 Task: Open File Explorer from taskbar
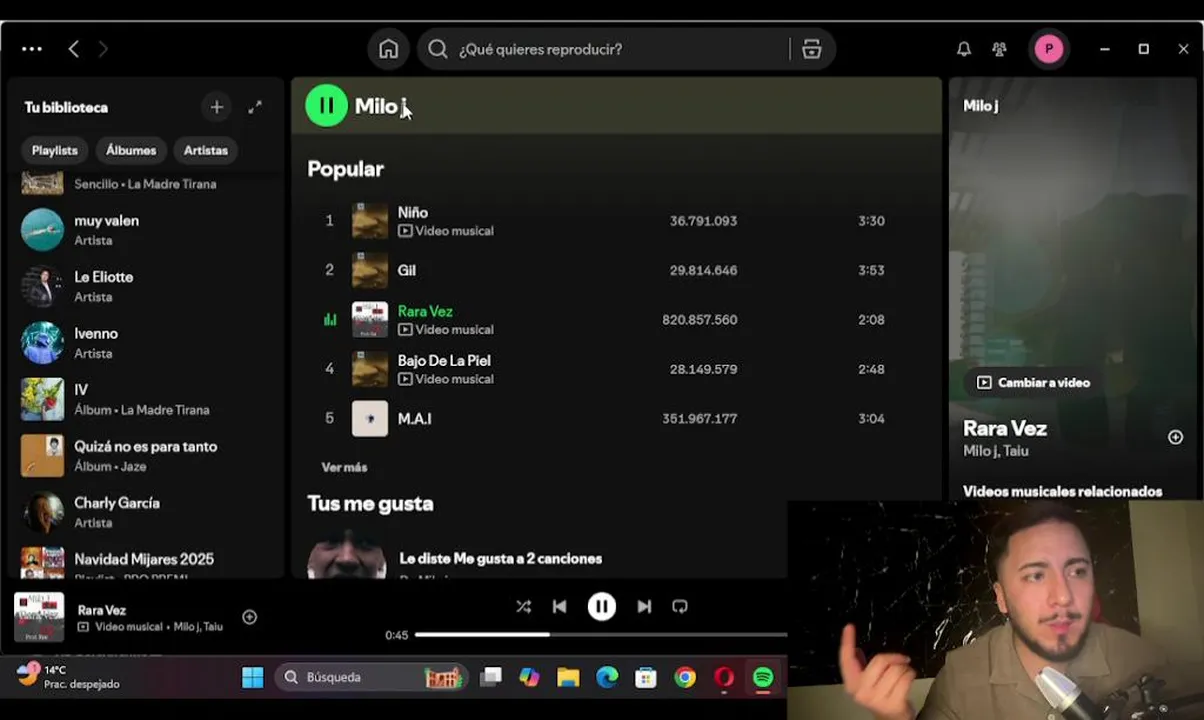coord(568,678)
